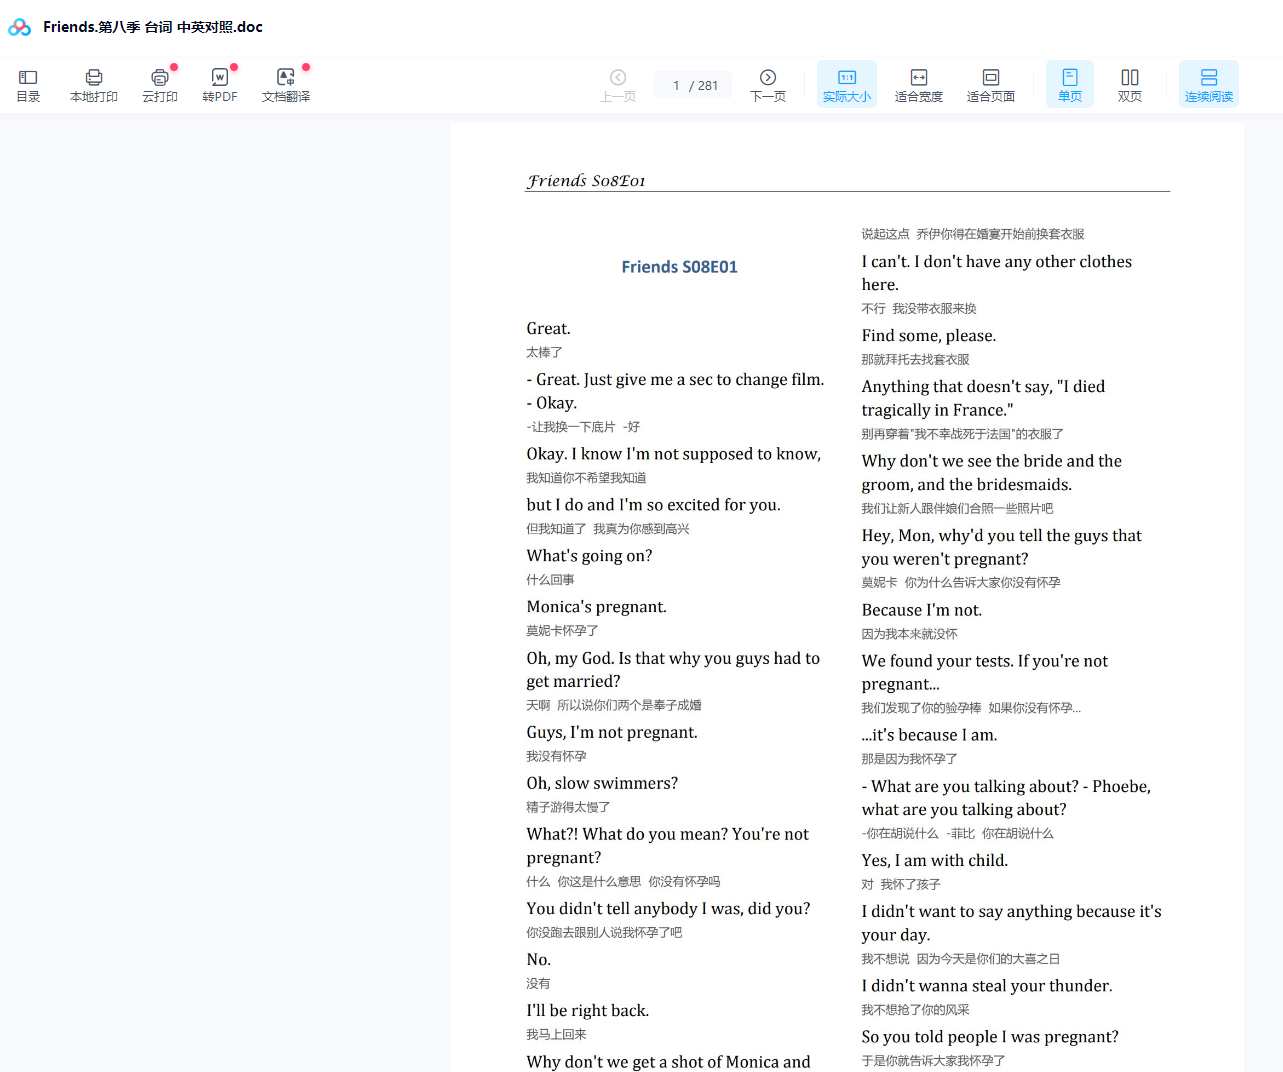
Task: Convert document using 转PDF icon
Action: (220, 85)
